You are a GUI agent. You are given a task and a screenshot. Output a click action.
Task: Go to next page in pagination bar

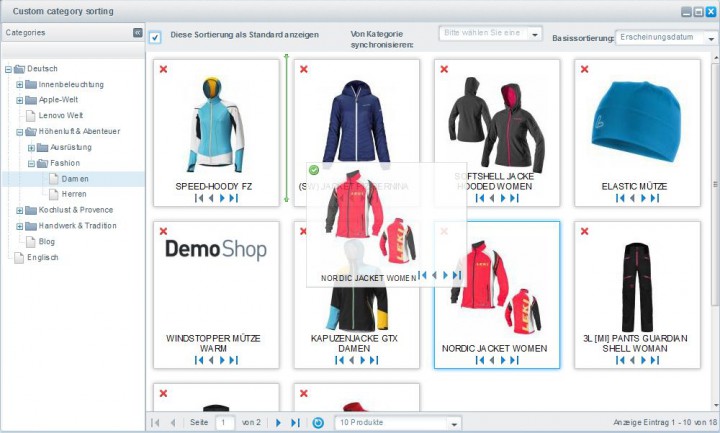[x=278, y=422]
